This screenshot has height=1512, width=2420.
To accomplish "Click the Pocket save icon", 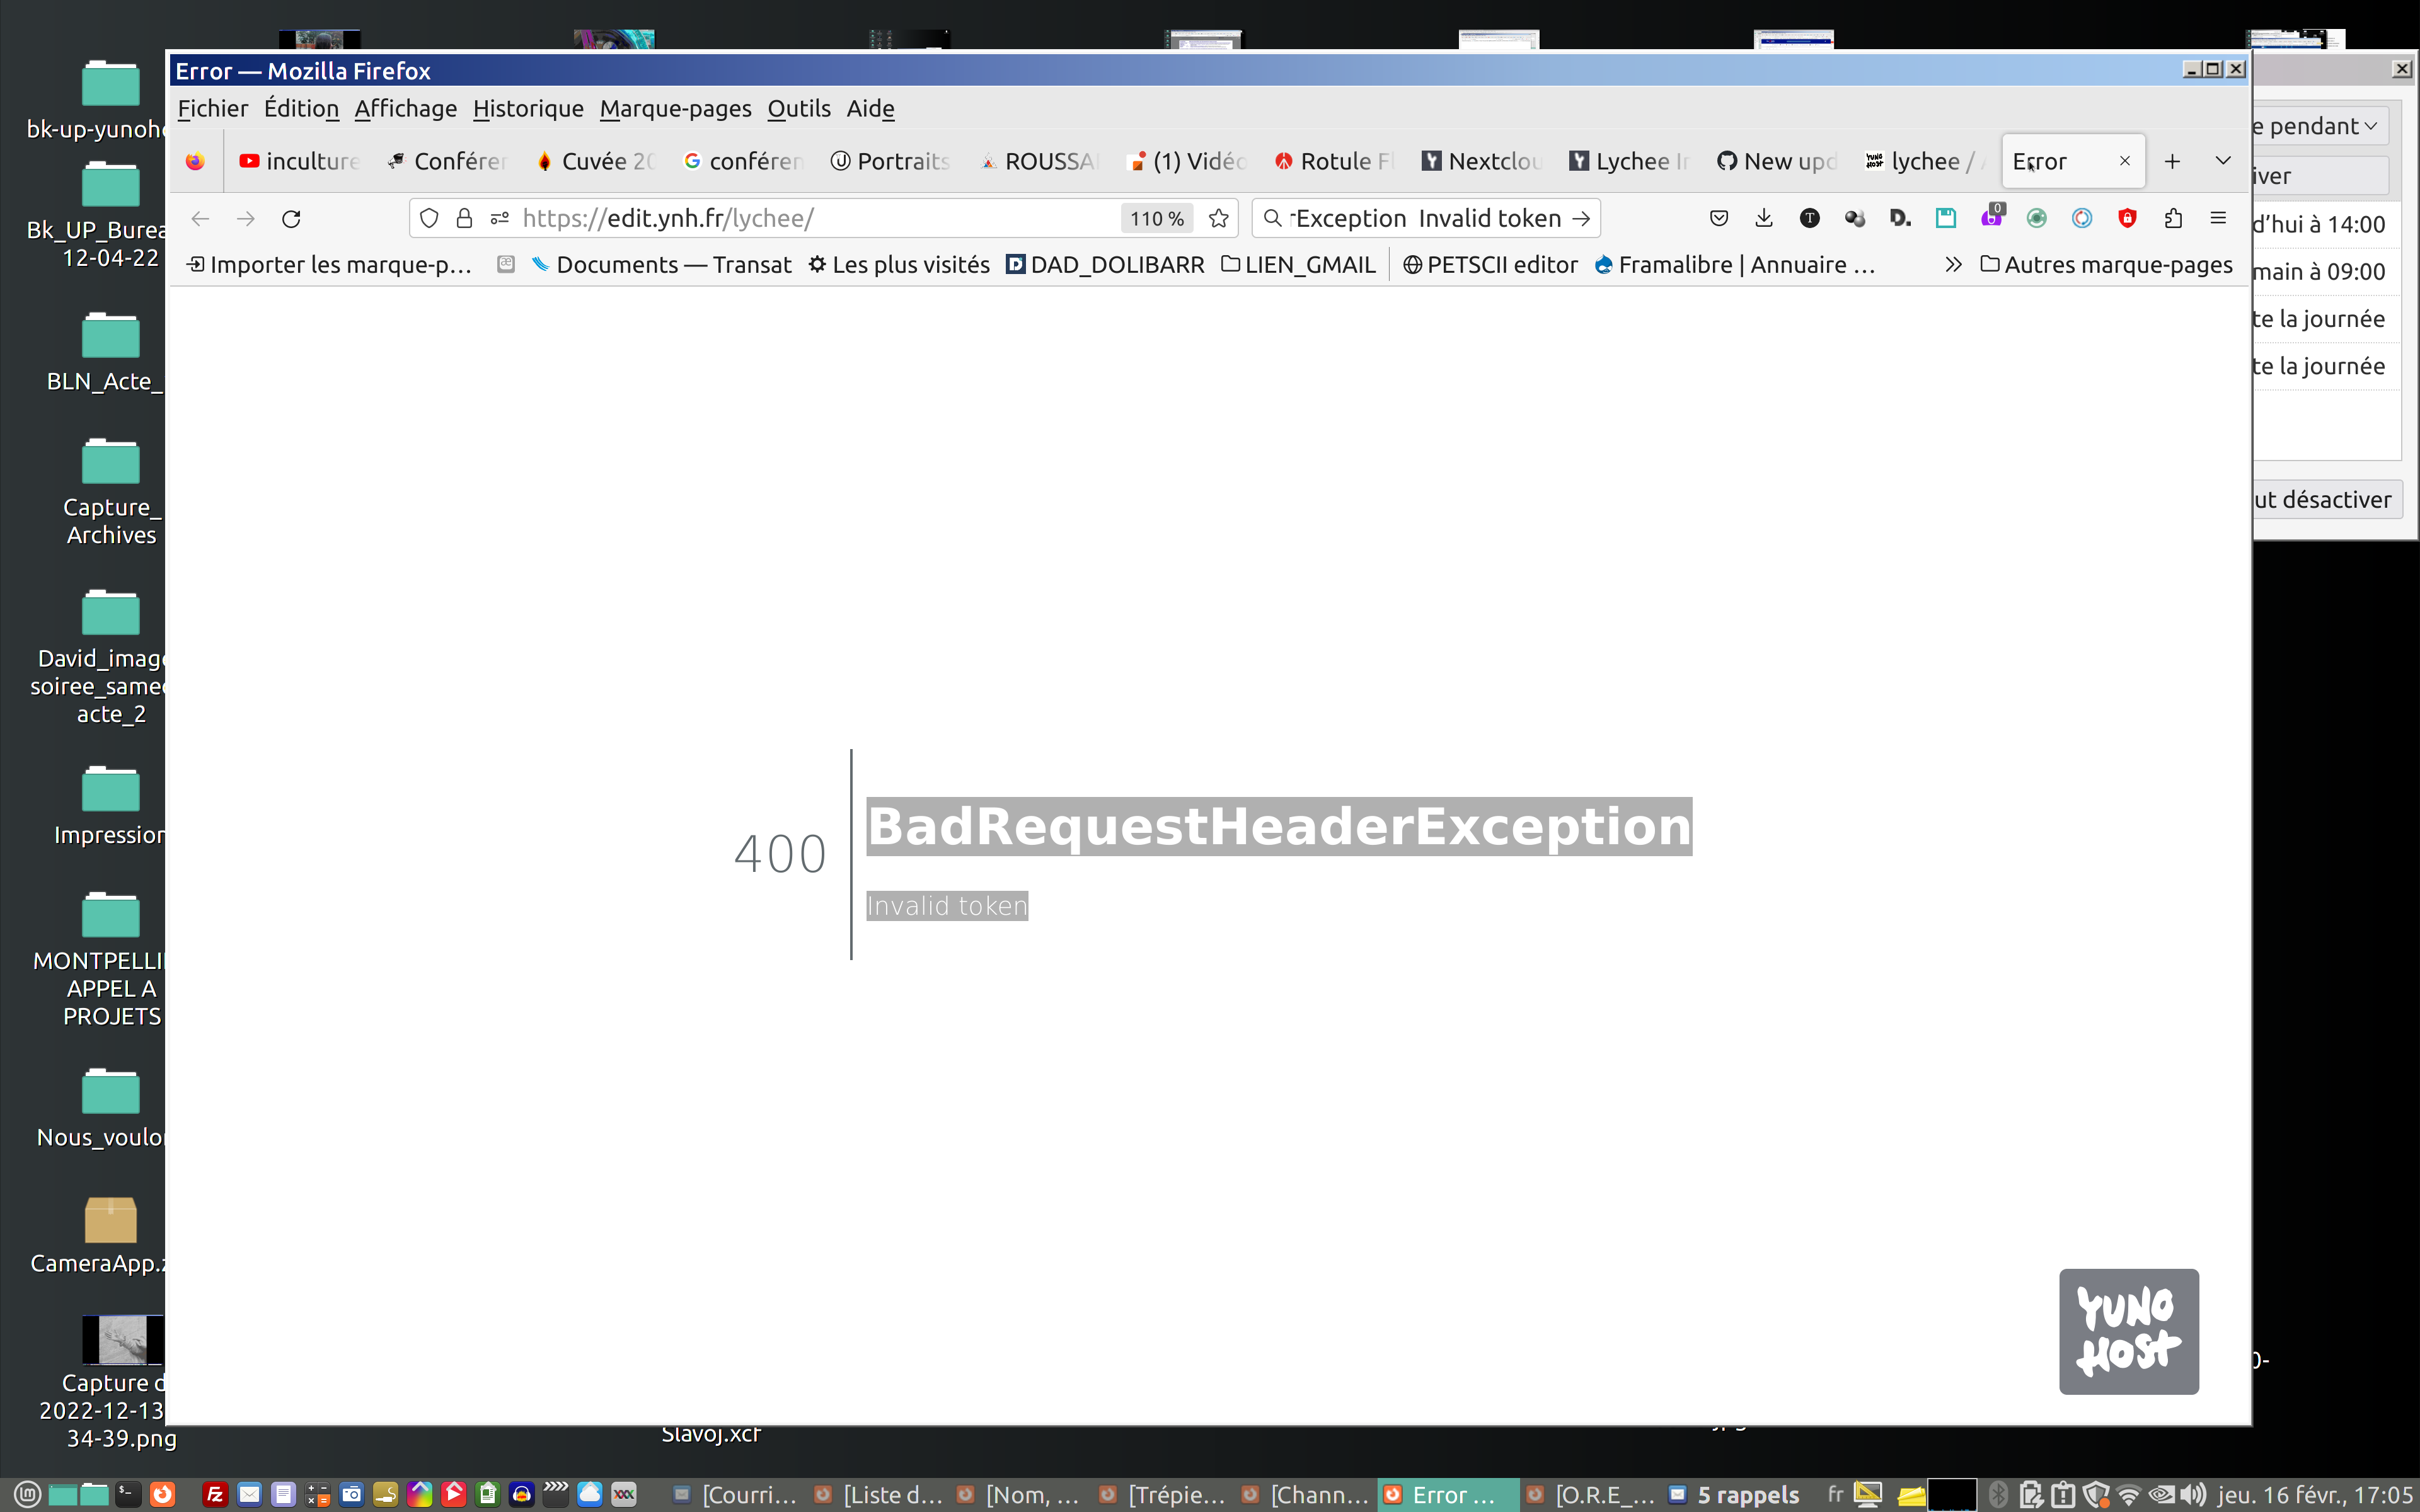I will 1718,218.
